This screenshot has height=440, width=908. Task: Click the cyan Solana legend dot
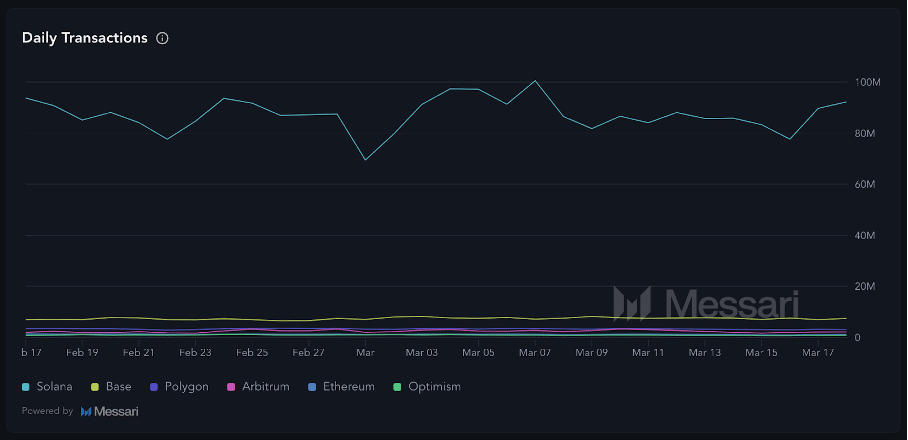pos(26,386)
